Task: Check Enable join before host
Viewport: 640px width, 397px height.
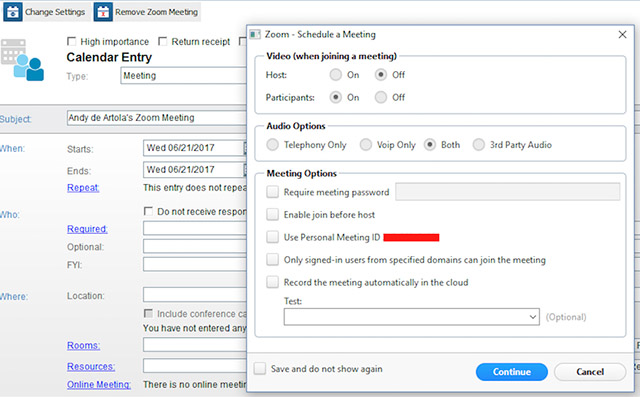Action: pos(272,215)
